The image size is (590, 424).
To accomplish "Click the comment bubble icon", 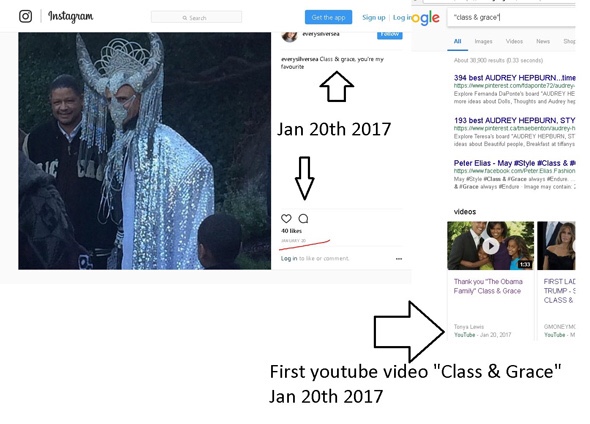I will tap(303, 218).
